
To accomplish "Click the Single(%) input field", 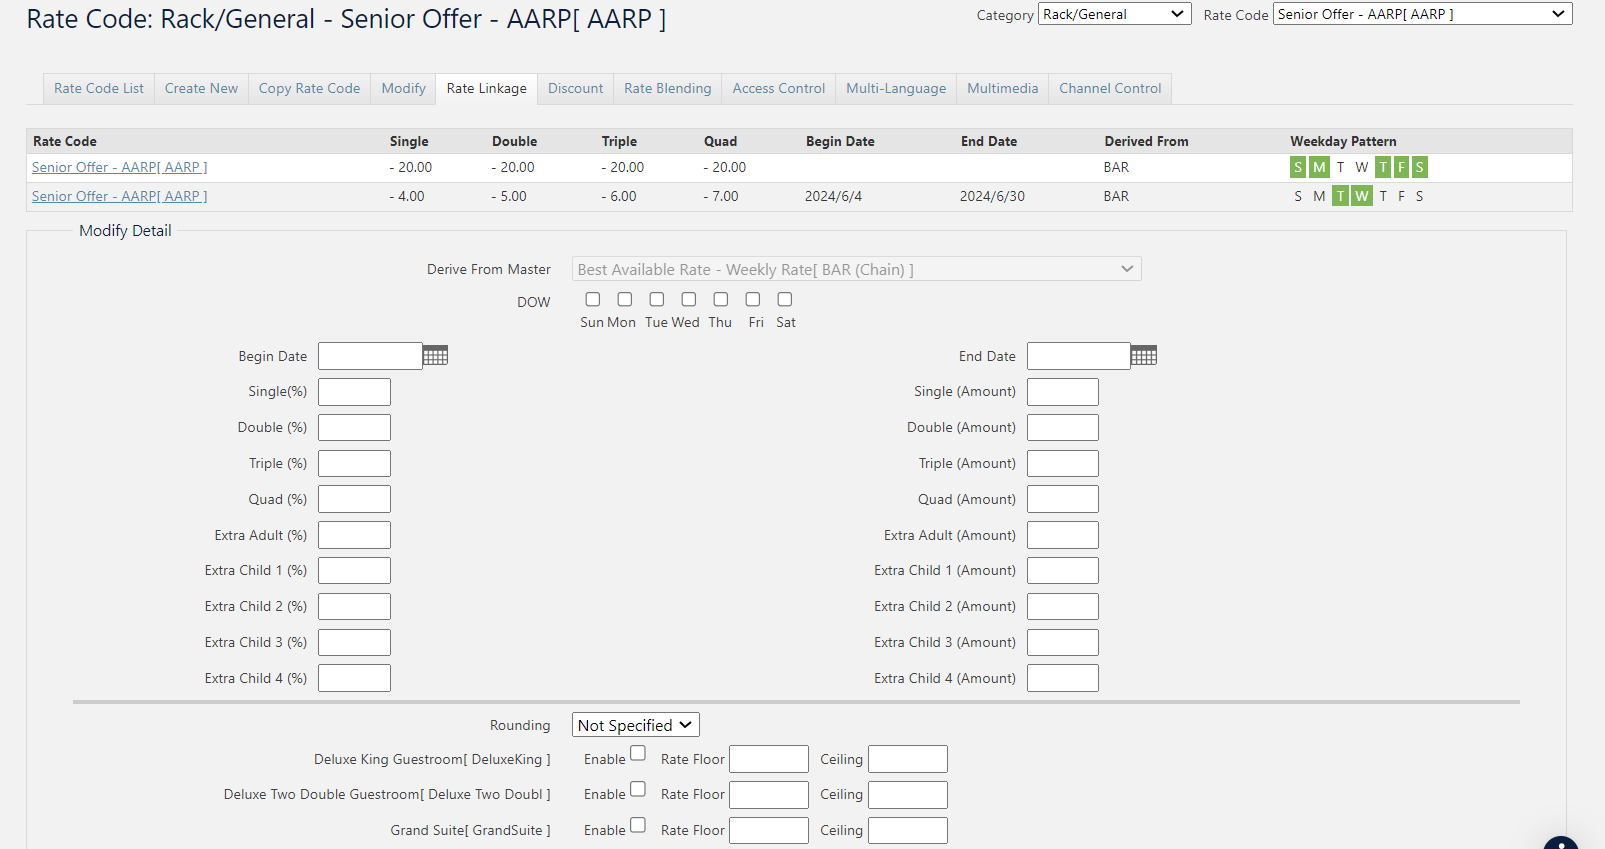I will point(354,392).
